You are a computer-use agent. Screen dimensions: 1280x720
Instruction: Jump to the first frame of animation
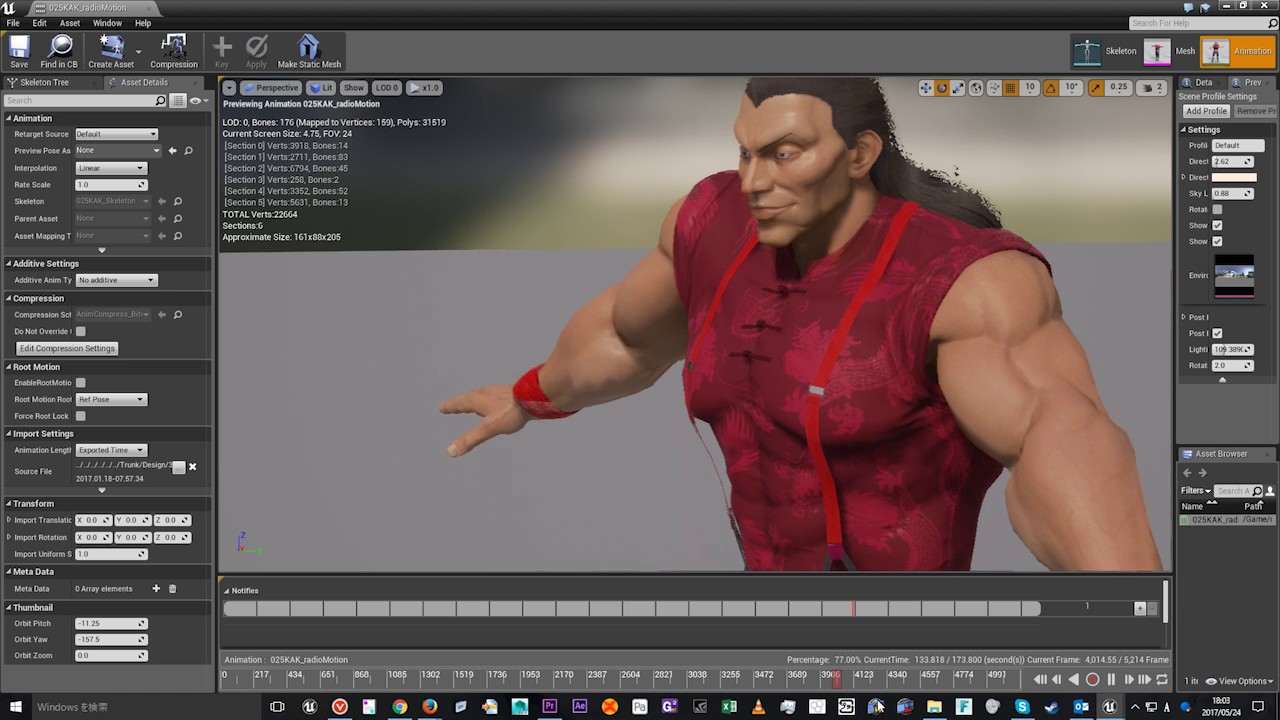coord(1040,680)
